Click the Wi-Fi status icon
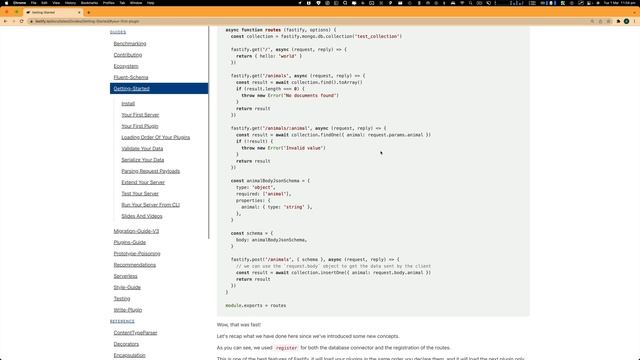Viewport: 640px width, 360px height. 462,3
